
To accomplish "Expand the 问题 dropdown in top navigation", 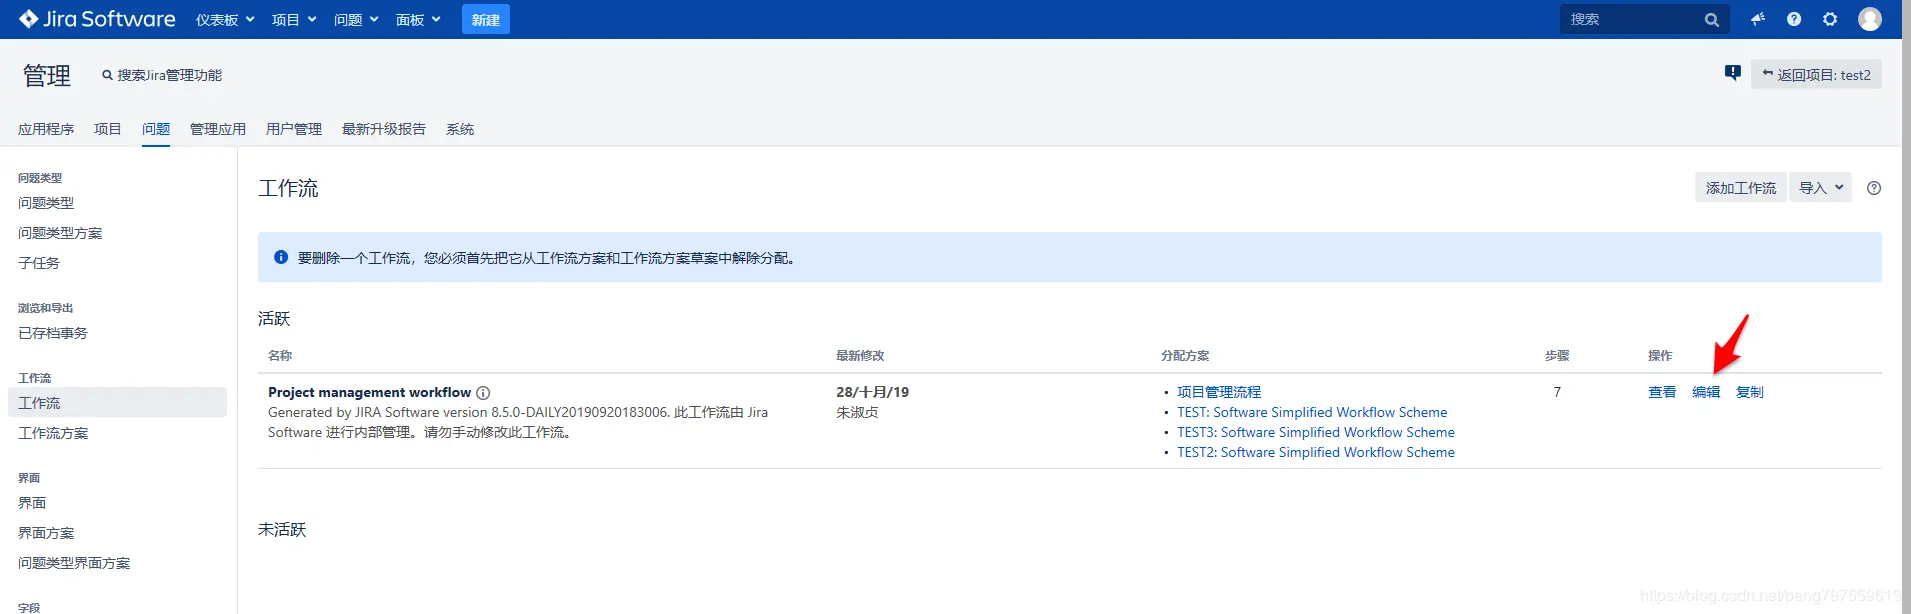I will (356, 19).
